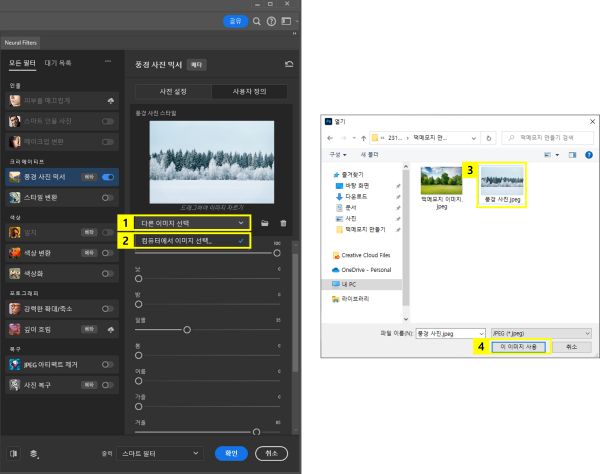Image resolution: width=600 pixels, height=474 pixels.
Task: Click the trash icon to delete custom image
Action: click(x=283, y=223)
